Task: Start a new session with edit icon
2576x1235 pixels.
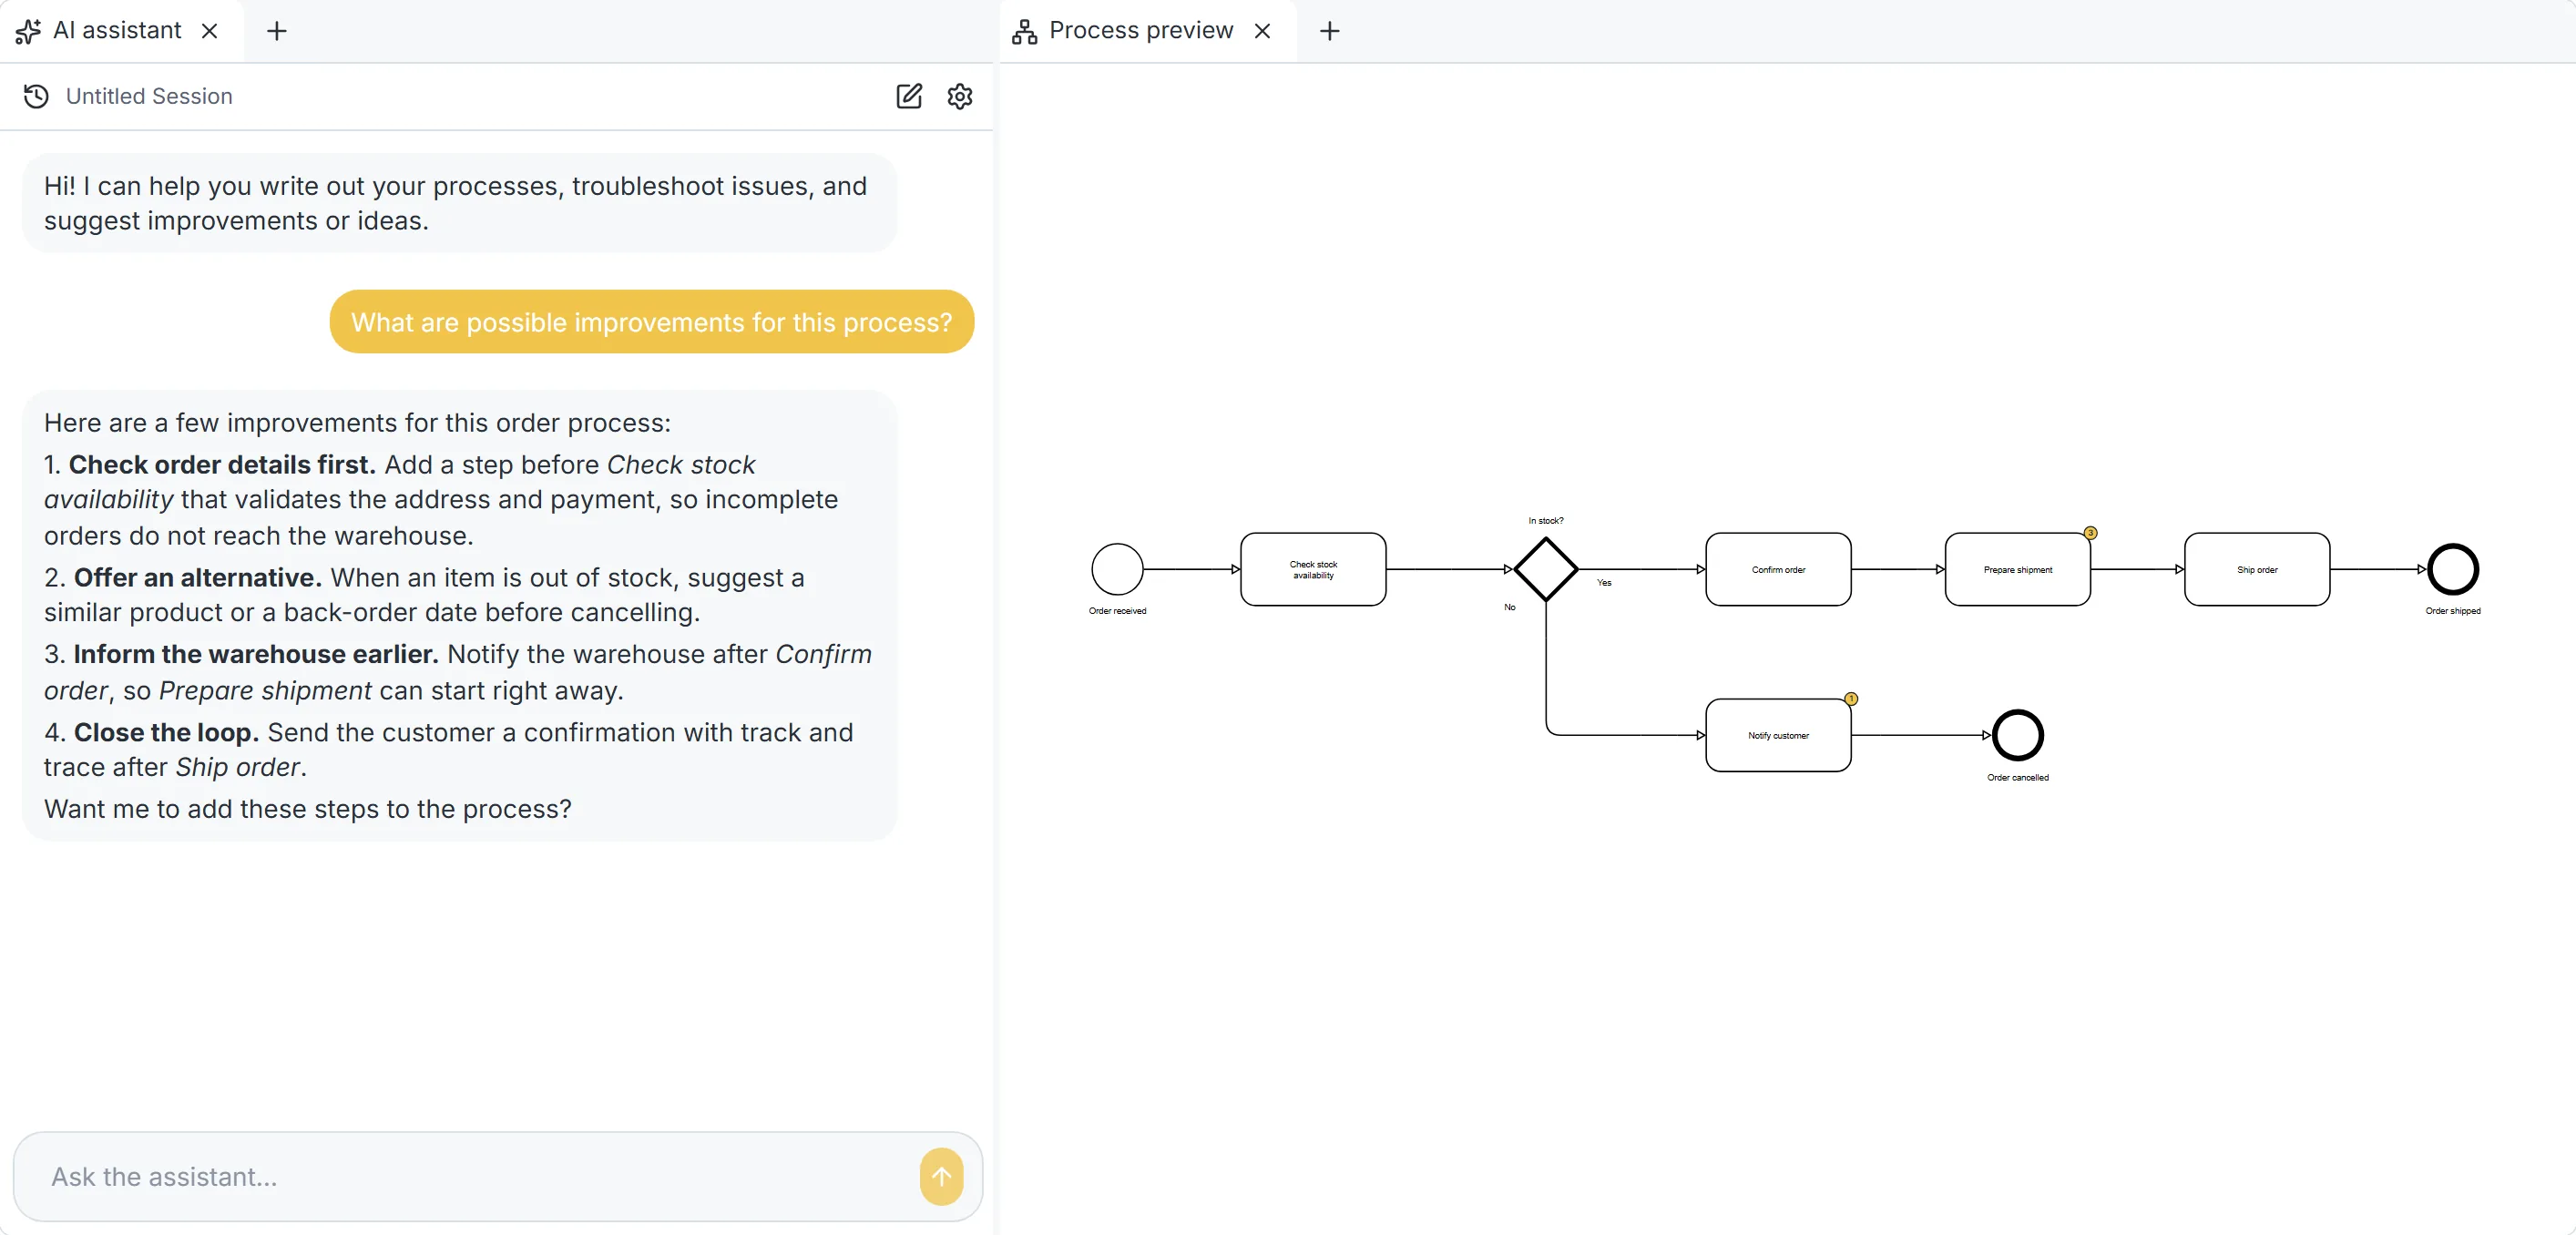Action: (908, 96)
